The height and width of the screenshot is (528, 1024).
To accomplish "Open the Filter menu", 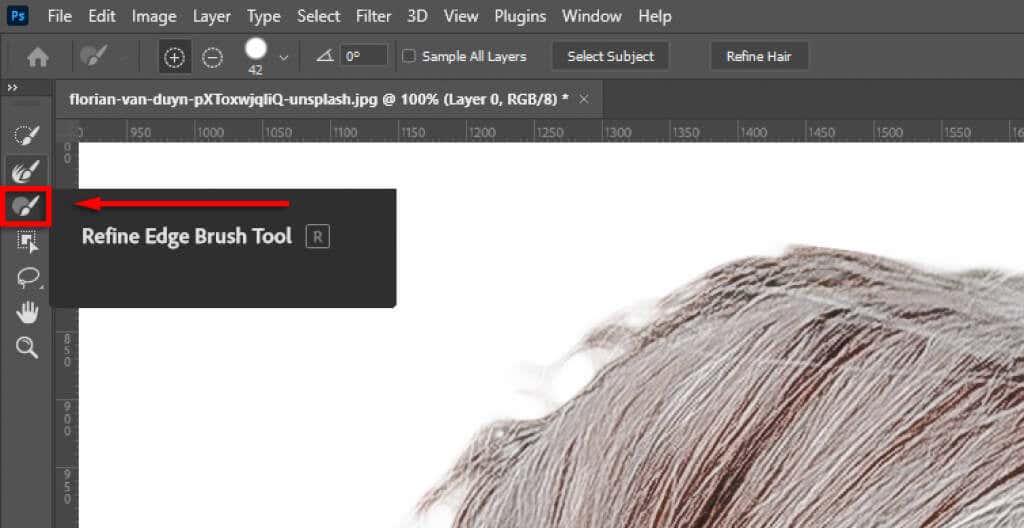I will pos(374,16).
